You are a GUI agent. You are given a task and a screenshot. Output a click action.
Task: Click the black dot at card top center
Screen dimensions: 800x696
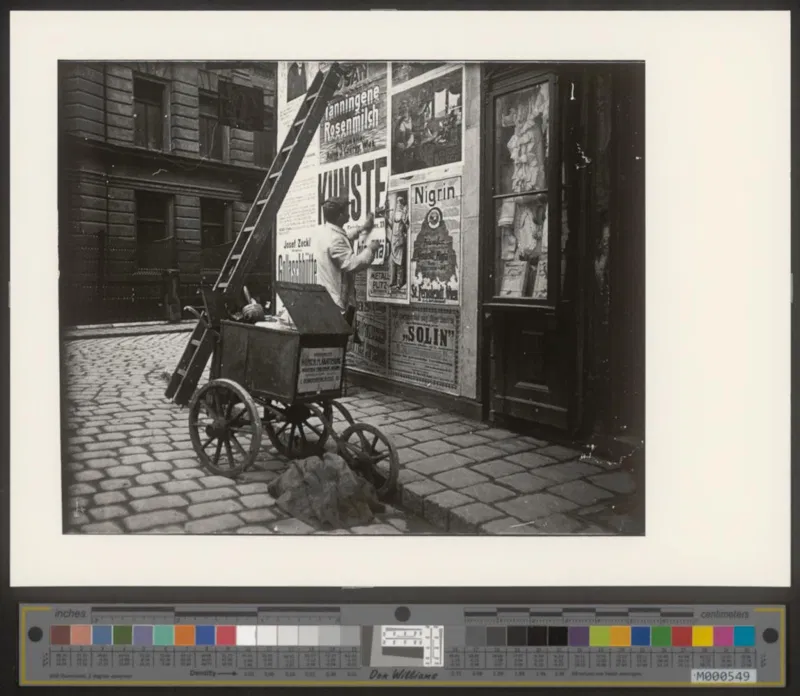click(402, 614)
